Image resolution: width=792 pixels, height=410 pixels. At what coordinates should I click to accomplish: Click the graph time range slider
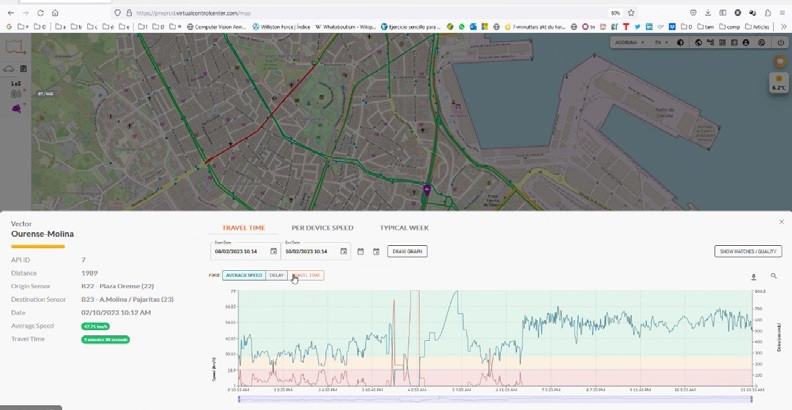[495, 400]
